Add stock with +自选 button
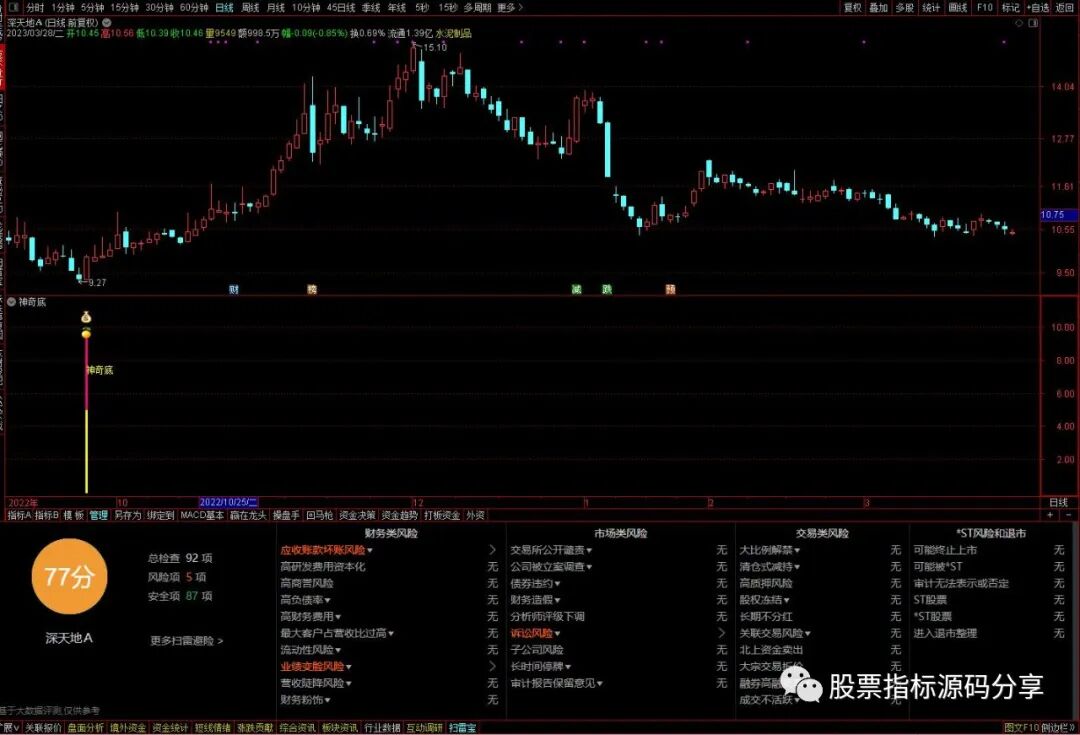The width and height of the screenshot is (1080, 735). [x=1038, y=8]
